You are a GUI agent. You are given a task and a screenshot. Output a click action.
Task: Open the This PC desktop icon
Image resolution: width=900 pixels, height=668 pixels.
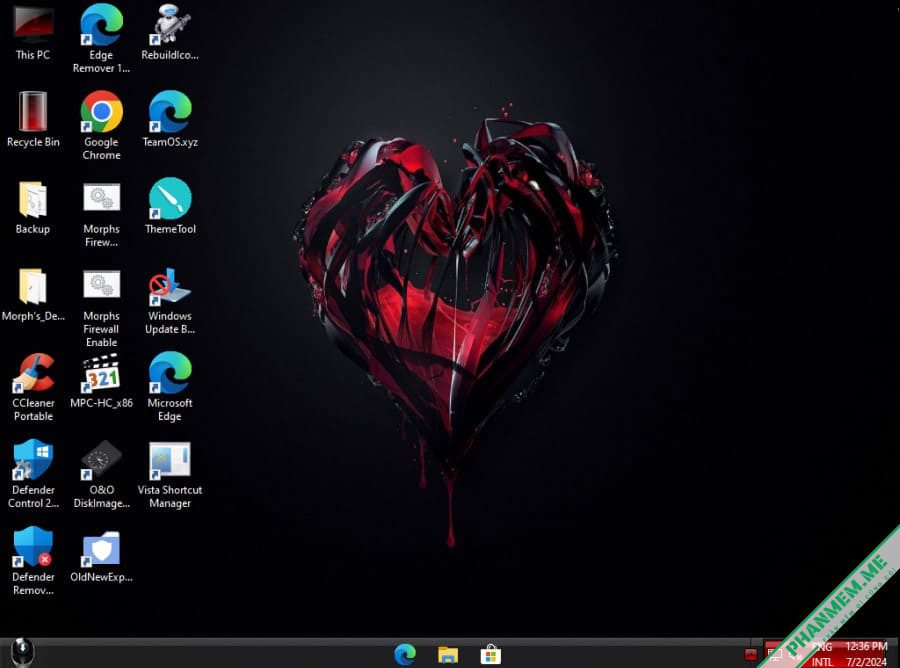coord(33,32)
